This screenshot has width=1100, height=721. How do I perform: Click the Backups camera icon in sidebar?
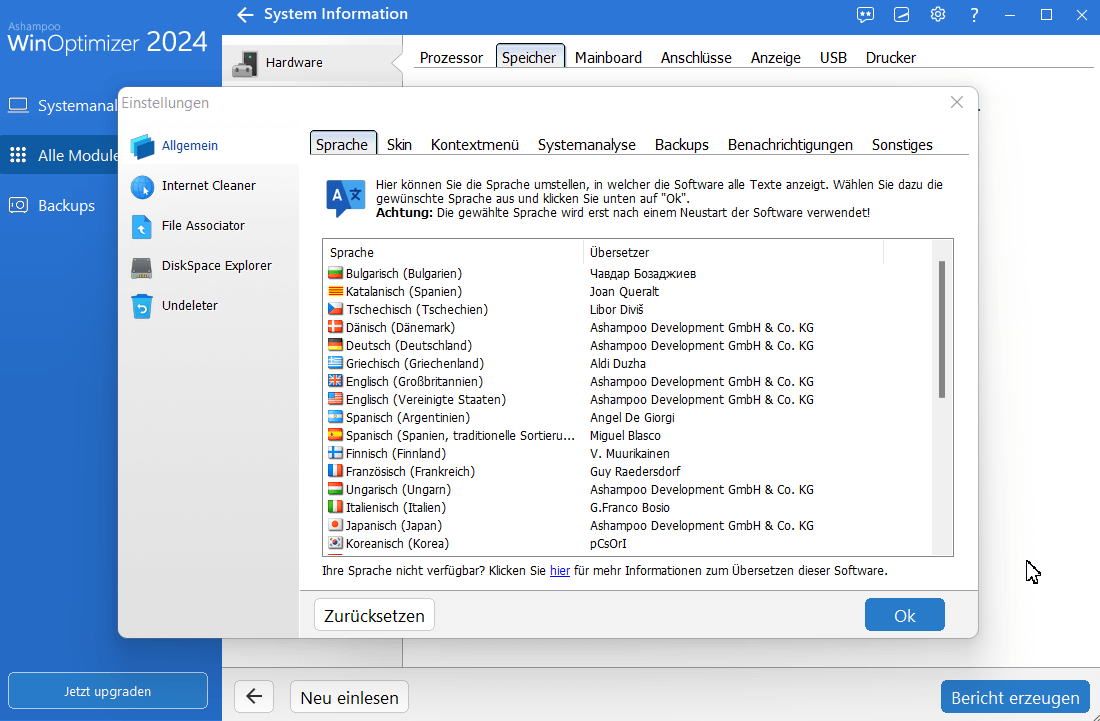pos(18,205)
